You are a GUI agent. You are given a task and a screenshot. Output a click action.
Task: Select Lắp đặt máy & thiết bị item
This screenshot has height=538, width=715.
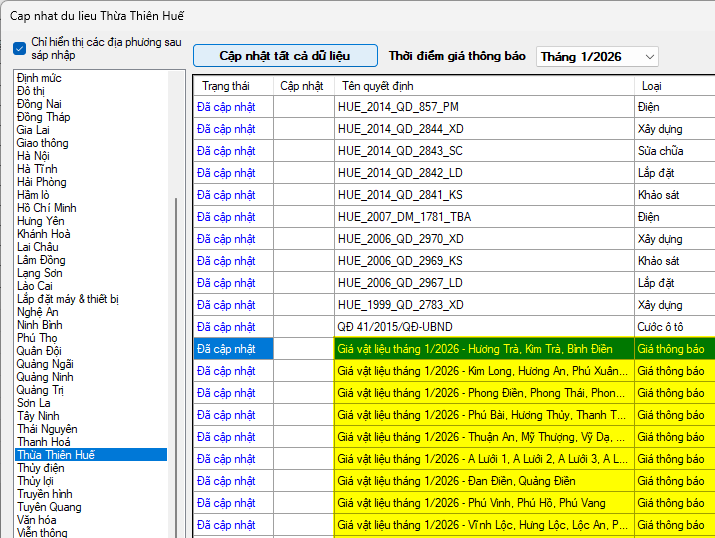tap(68, 299)
